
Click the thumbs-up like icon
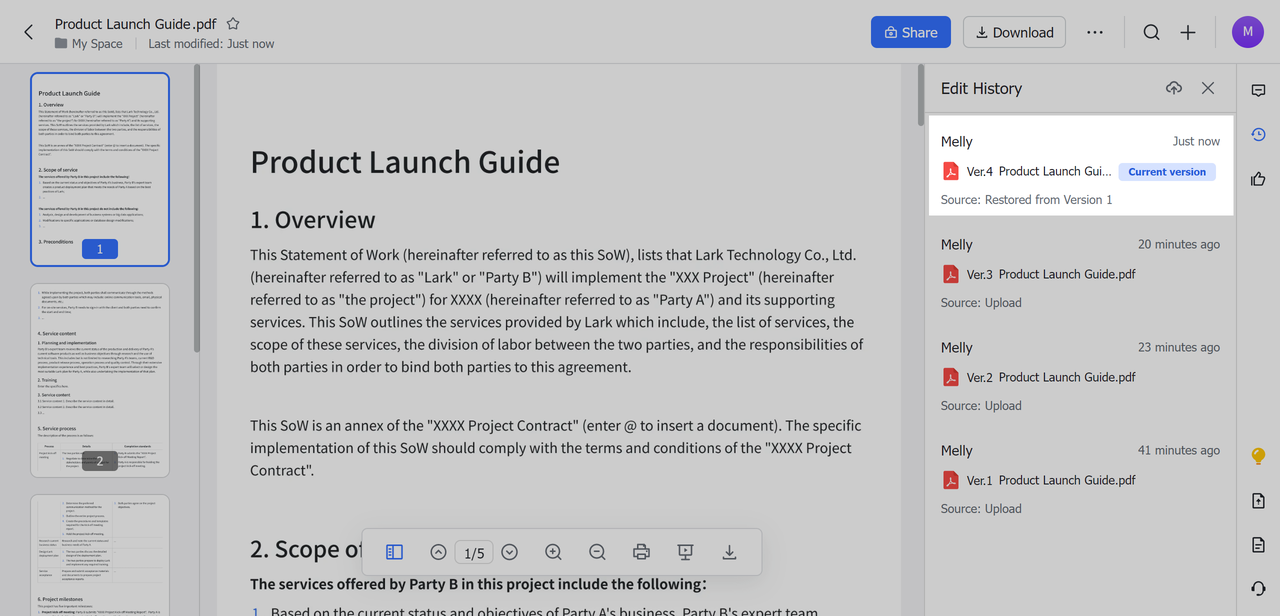pos(1258,179)
